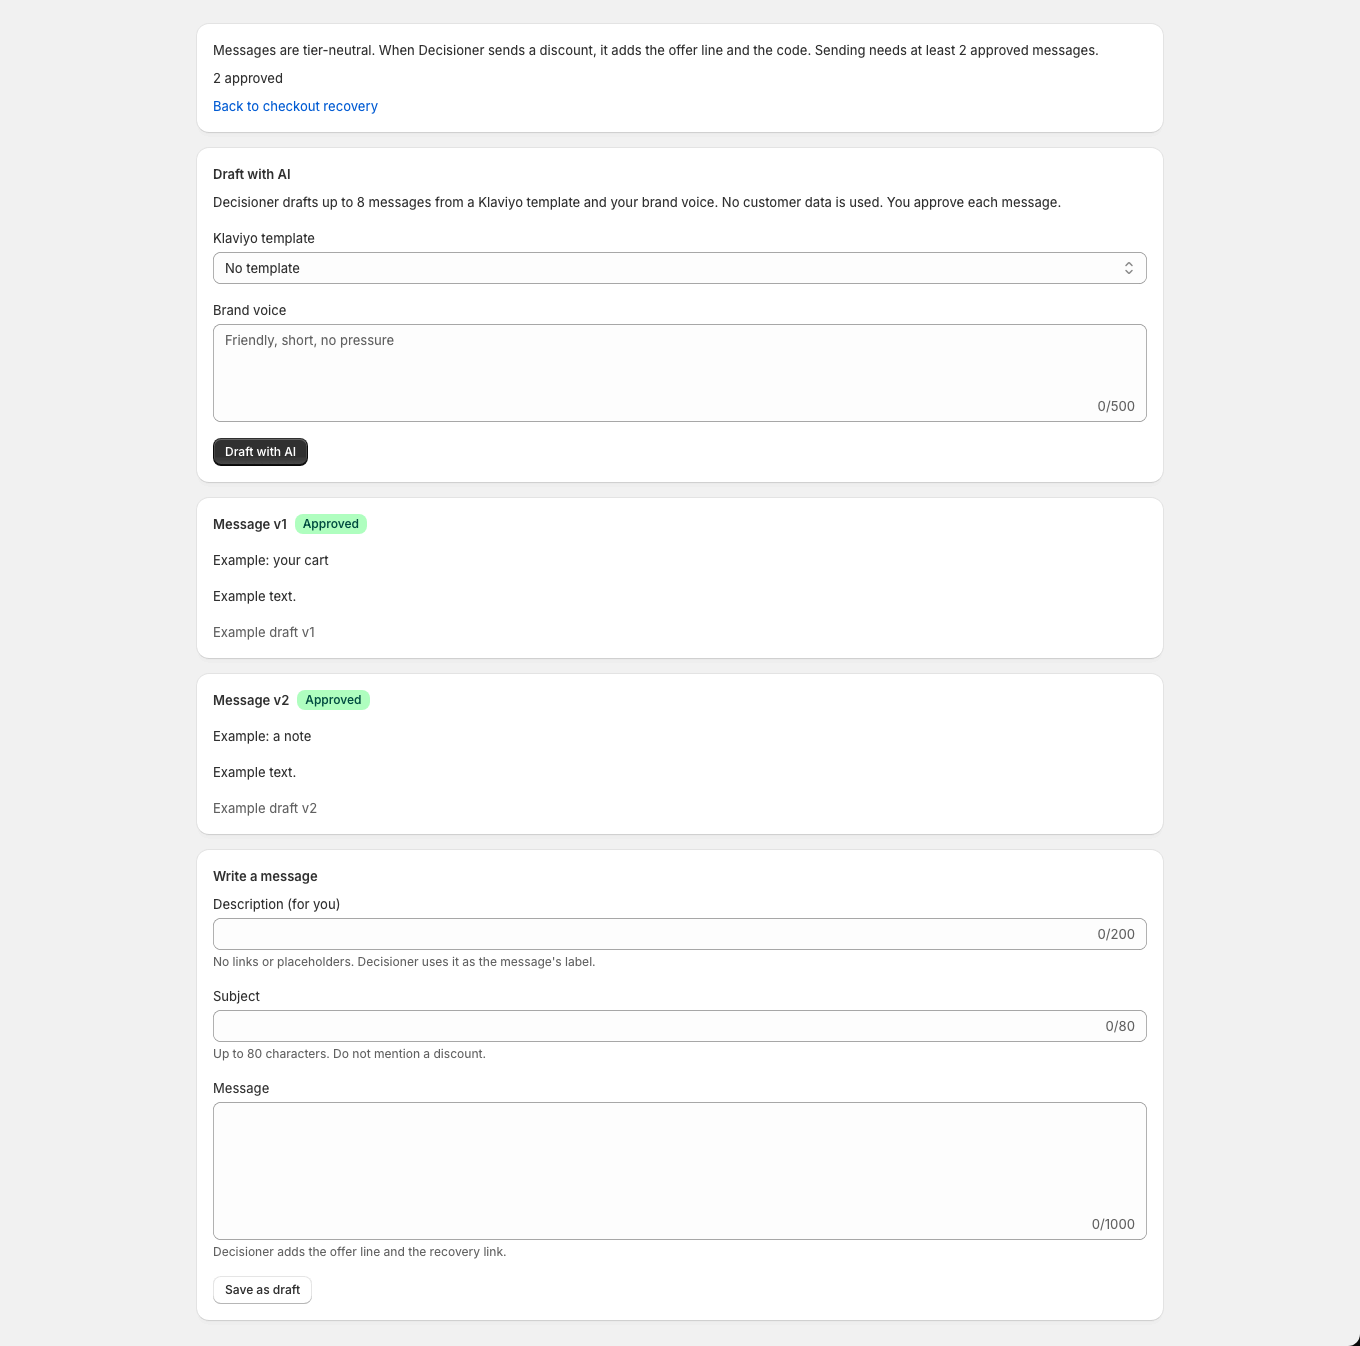Click the 'Example draft v2' label
The height and width of the screenshot is (1346, 1360).
265,808
